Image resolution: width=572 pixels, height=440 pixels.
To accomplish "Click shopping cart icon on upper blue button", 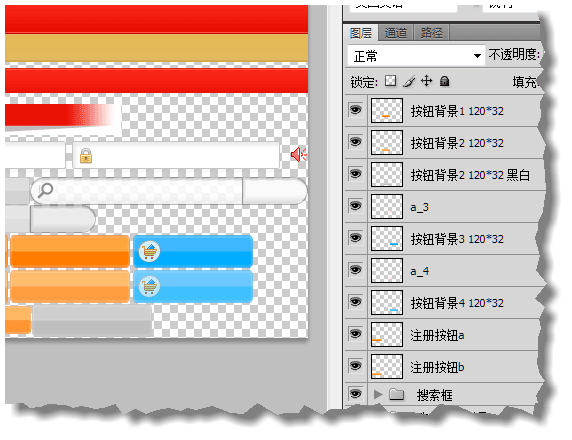I will point(149,251).
